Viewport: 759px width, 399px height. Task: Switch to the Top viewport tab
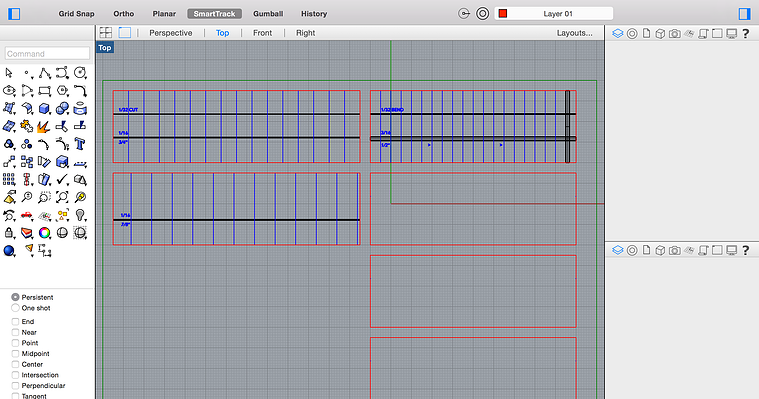click(x=223, y=33)
